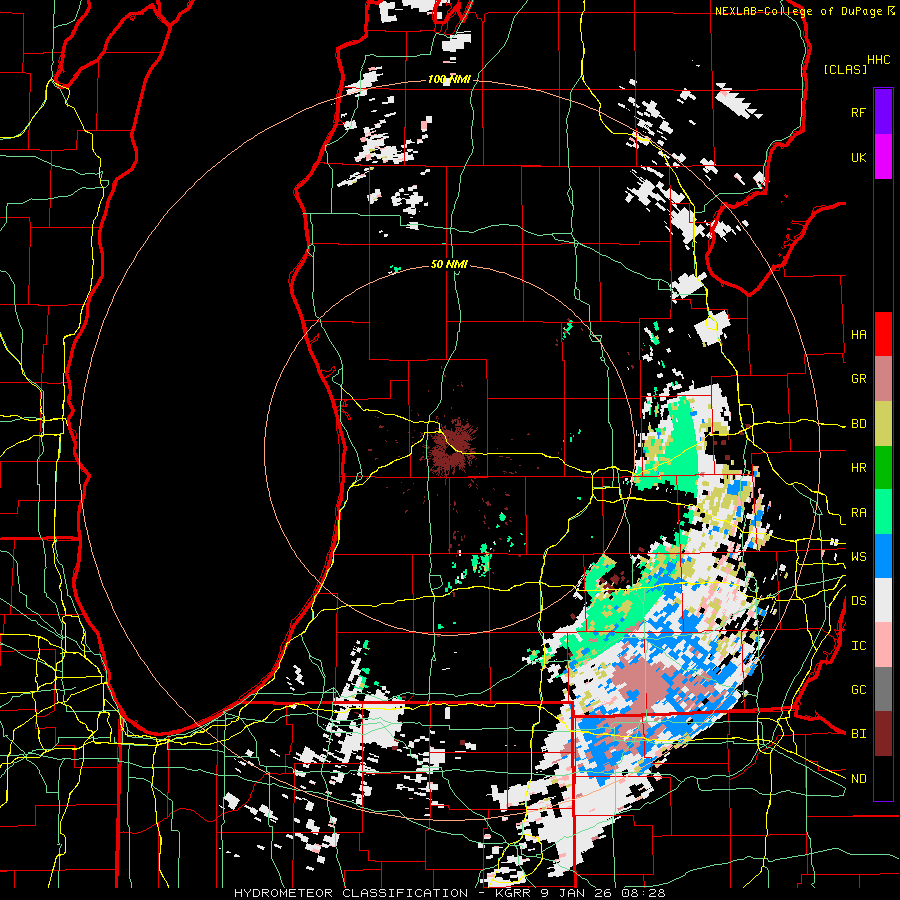Select the GR legend color block
900x900 pixels.
point(883,378)
